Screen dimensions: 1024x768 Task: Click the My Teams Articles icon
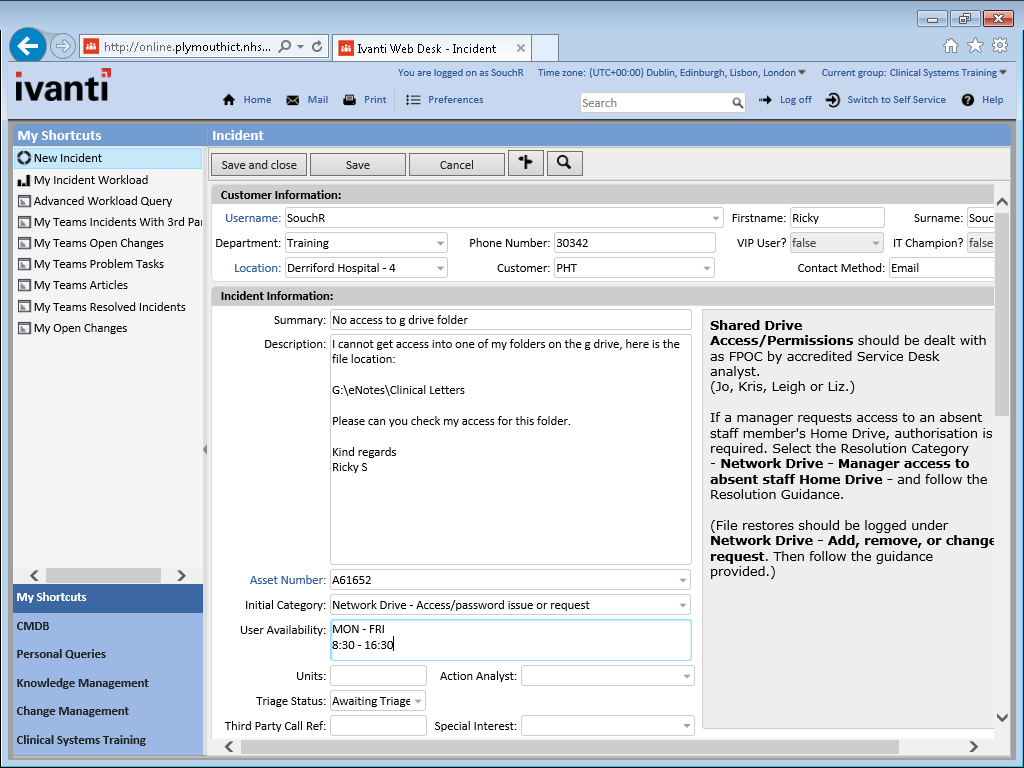point(24,285)
